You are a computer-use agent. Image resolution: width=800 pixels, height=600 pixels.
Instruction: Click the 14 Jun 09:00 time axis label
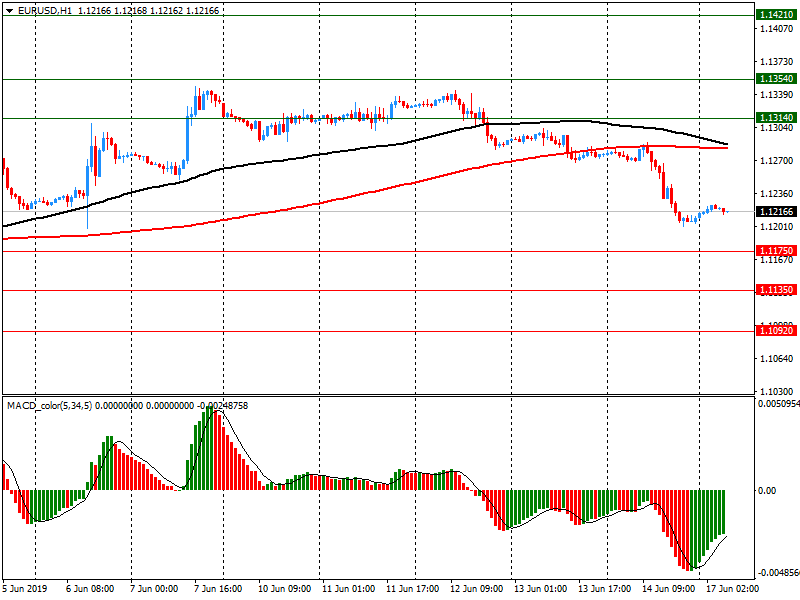[x=668, y=589]
